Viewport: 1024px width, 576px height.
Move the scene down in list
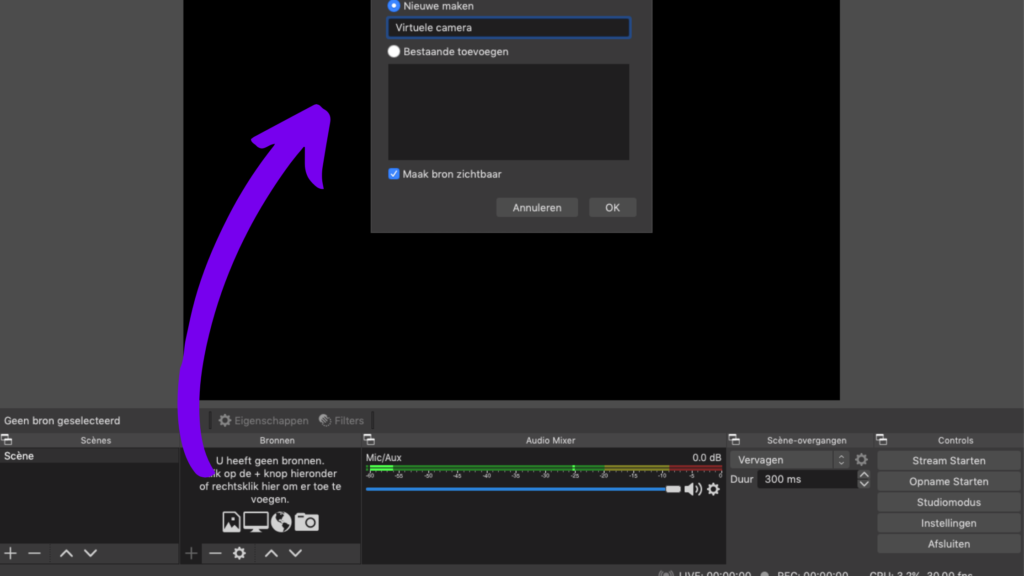point(90,553)
